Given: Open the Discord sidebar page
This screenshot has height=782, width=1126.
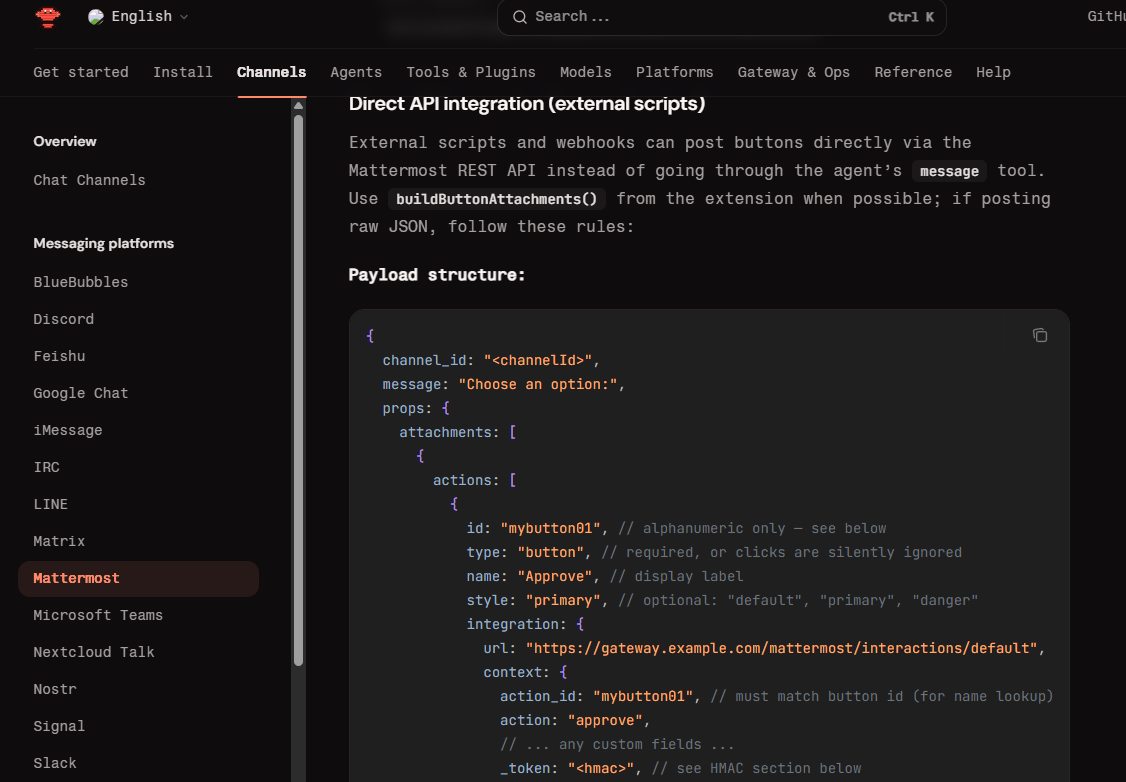Looking at the screenshot, I should [63, 319].
